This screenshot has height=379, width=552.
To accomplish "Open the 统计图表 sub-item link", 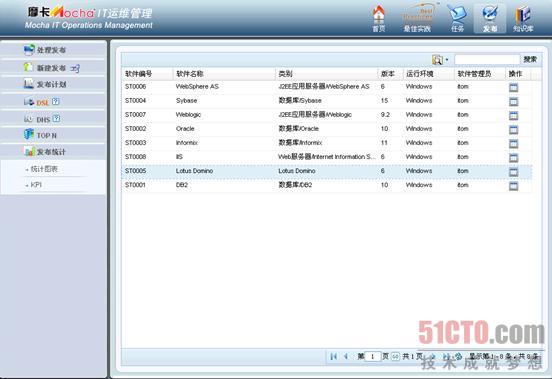I will 44,169.
